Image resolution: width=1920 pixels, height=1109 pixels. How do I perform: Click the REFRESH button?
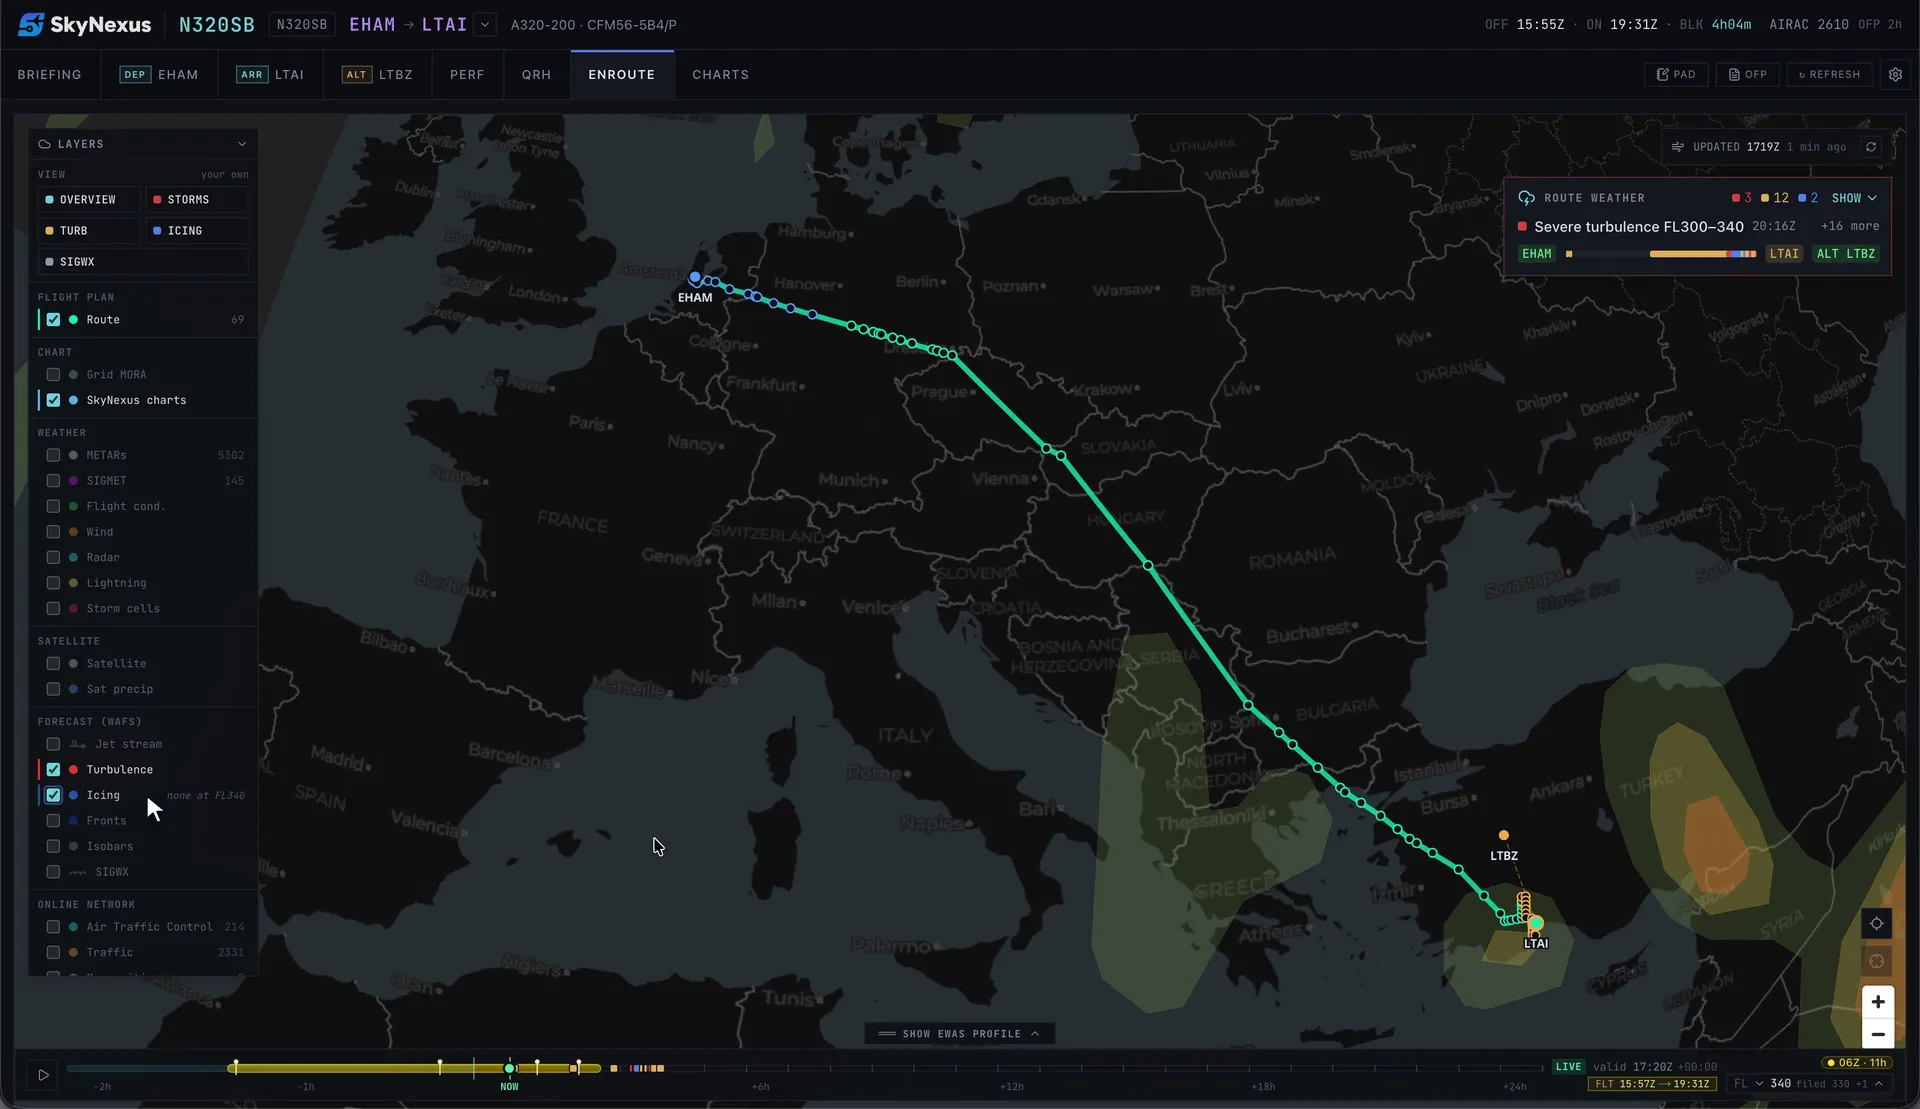point(1829,74)
